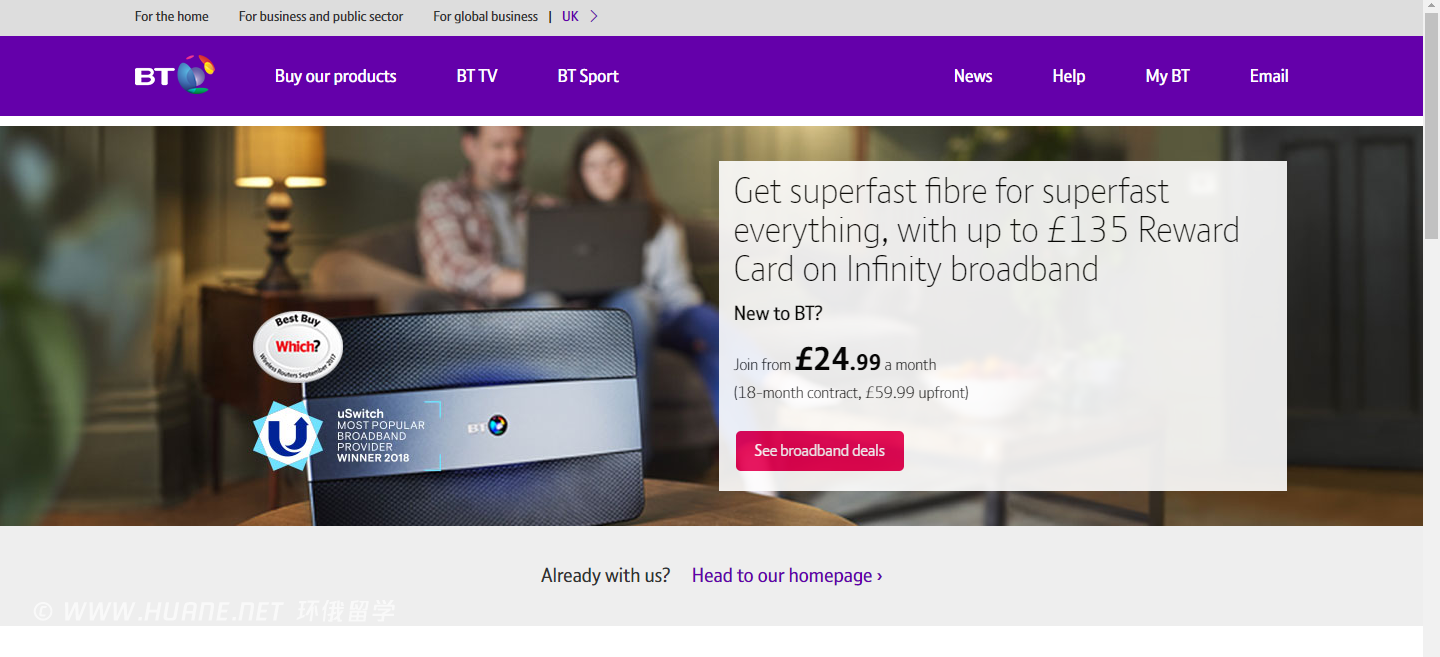Open My BT account
This screenshot has height=657, width=1440.
tap(1168, 76)
